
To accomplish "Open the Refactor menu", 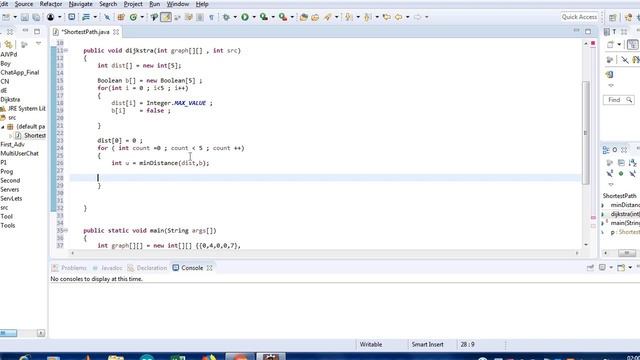I will [x=51, y=4].
